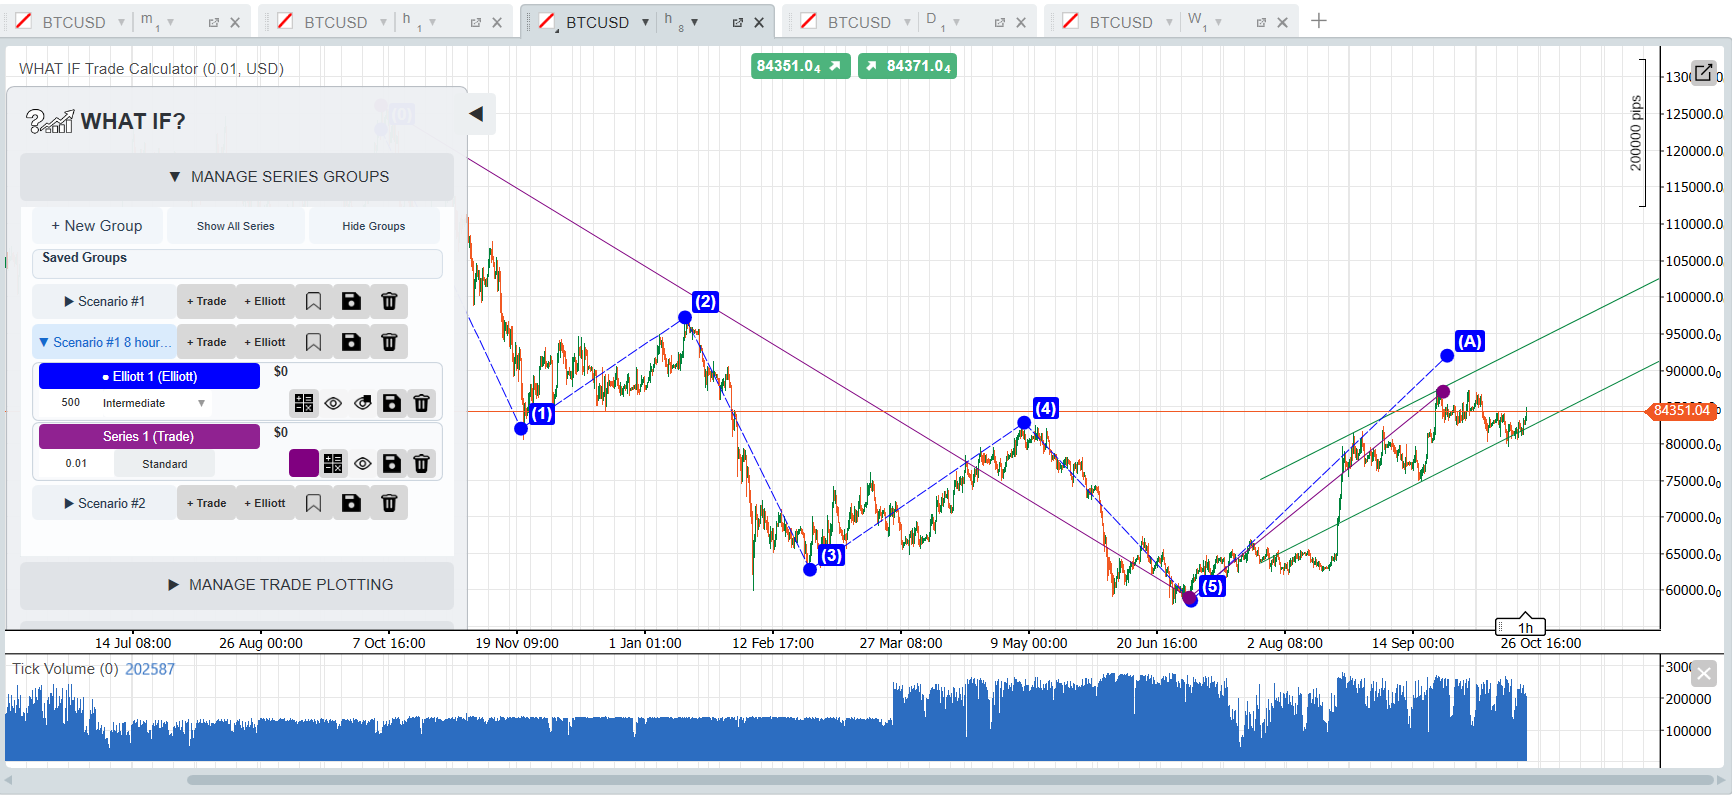
Task: Delete the Scenario #2 group
Action: [x=389, y=503]
